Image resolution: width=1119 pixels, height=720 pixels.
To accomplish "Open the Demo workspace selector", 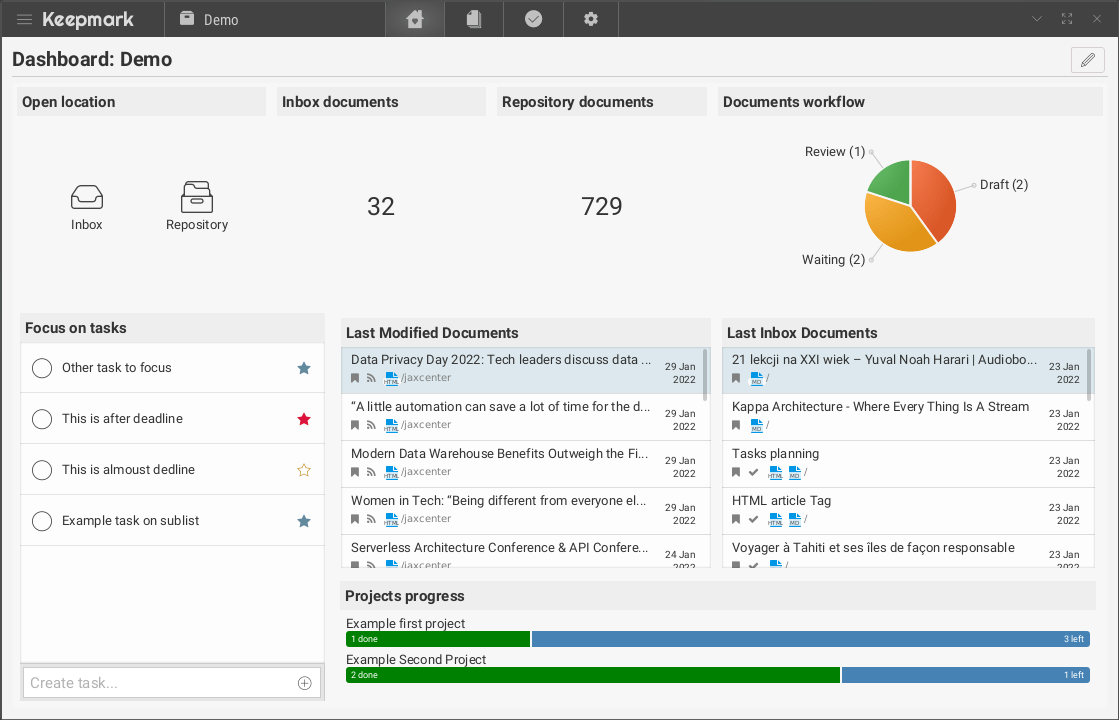I will pyautogui.click(x=210, y=19).
